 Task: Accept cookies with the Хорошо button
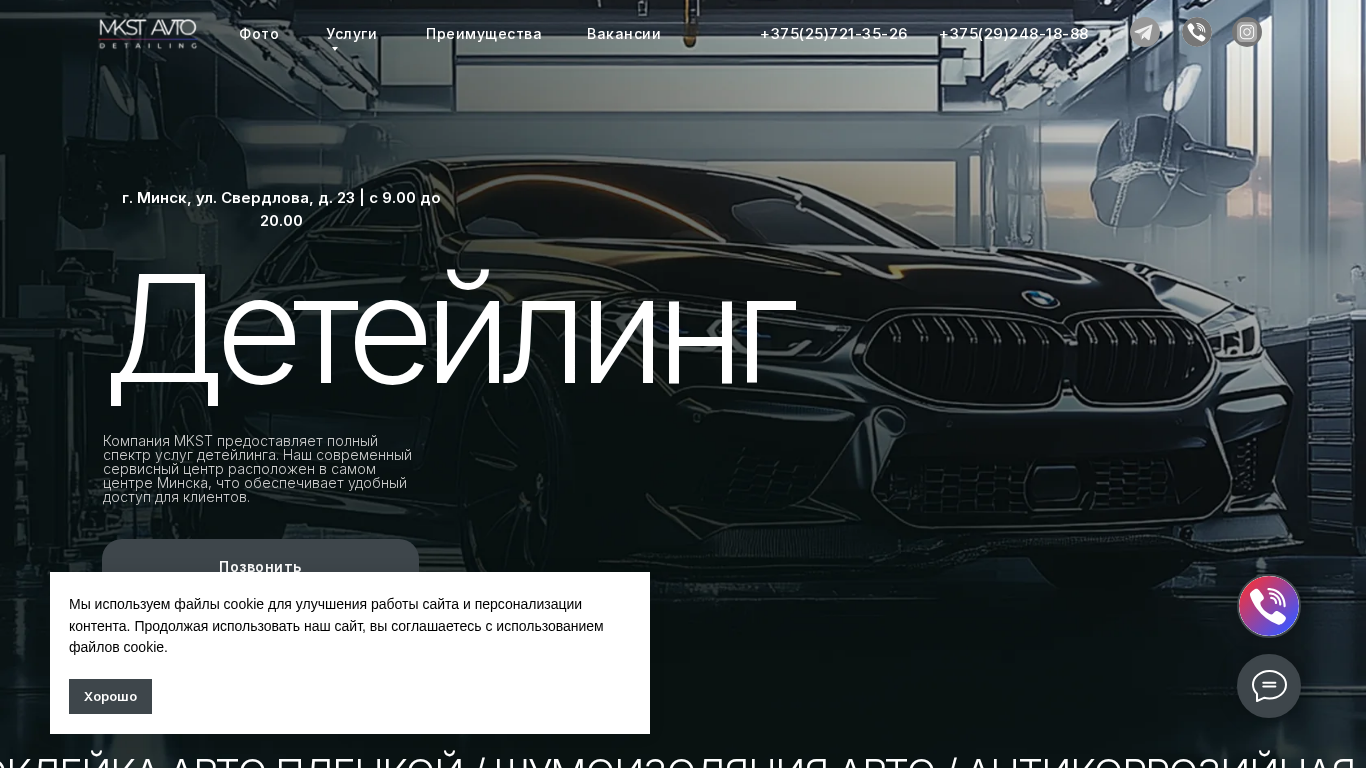tap(110, 696)
